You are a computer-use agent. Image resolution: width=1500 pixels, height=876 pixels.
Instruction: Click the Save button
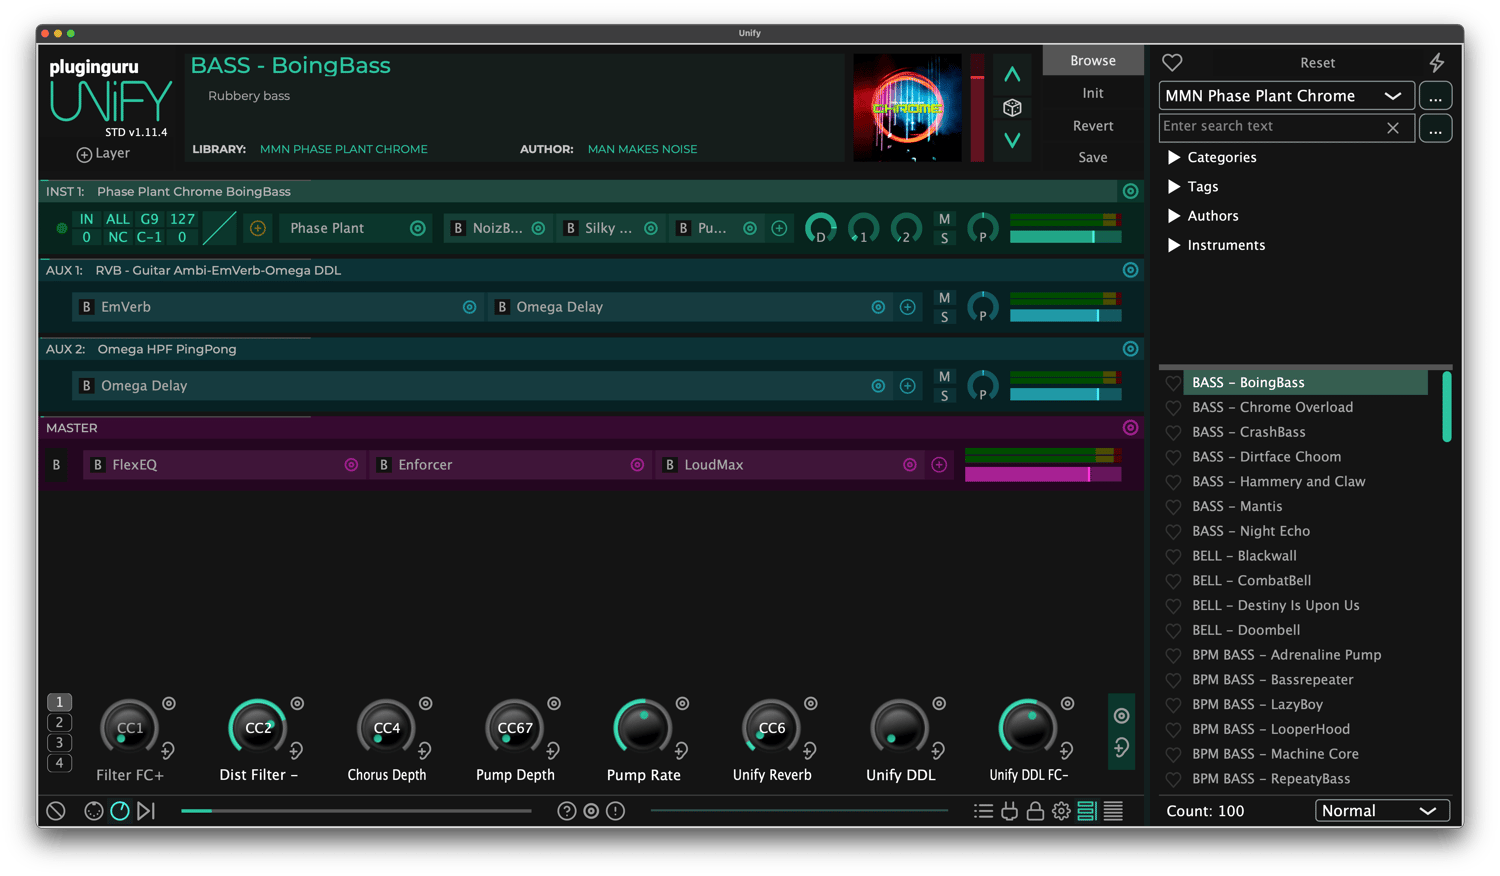click(x=1092, y=157)
